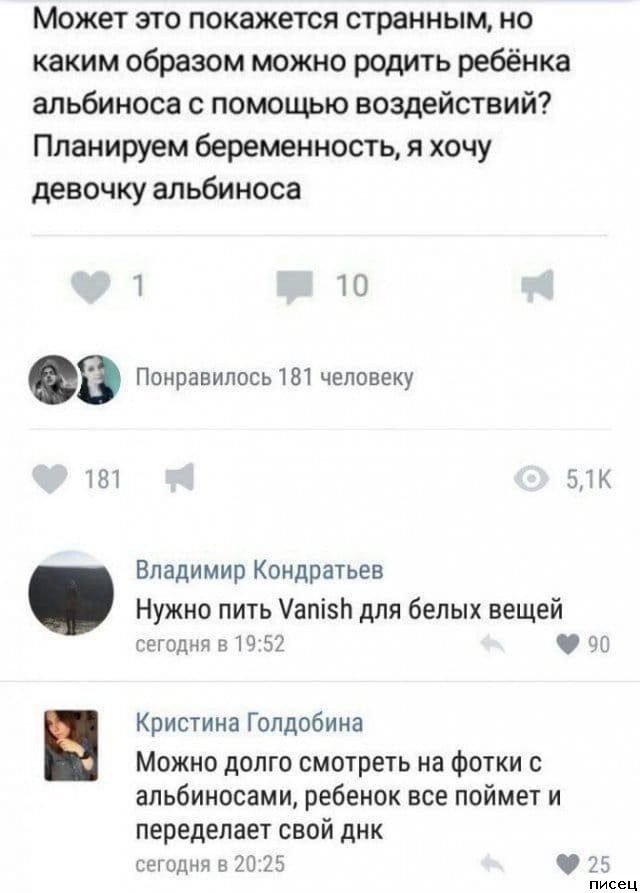
Task: Tap the share megaphone on inner post
Action: 538,285
